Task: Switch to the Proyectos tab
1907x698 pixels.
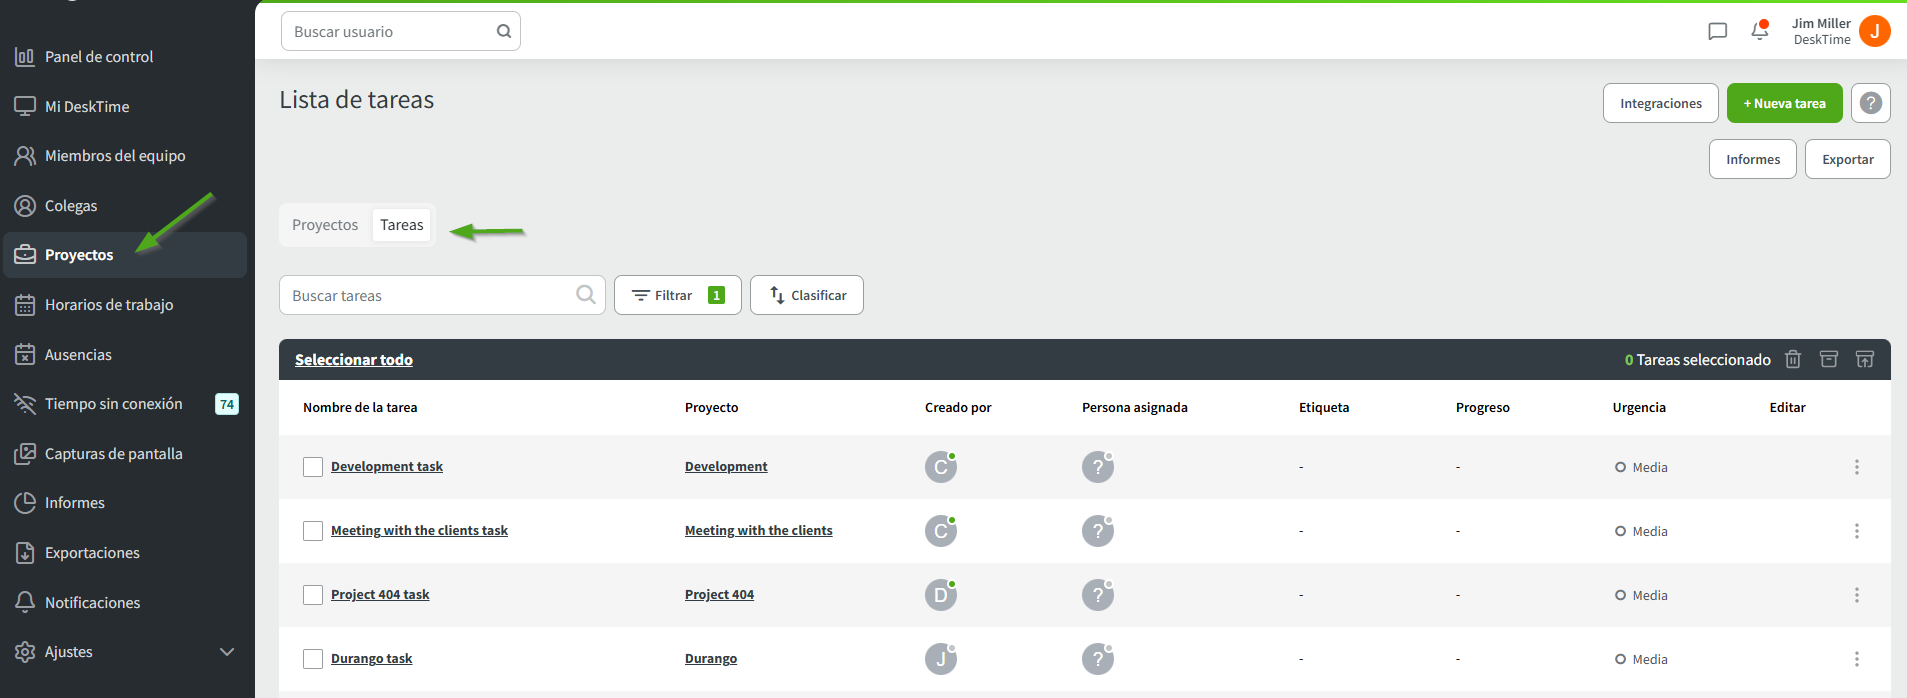Action: pos(325,225)
